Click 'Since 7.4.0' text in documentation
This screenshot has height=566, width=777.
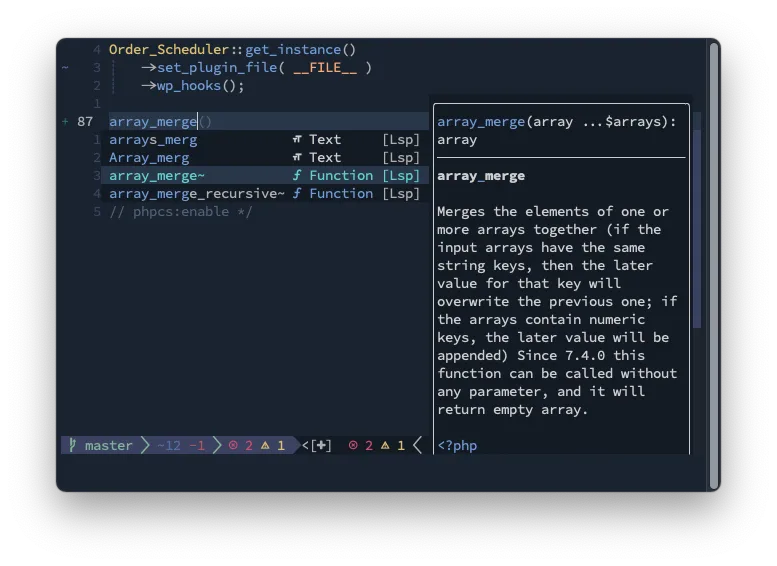pyautogui.click(x=561, y=356)
